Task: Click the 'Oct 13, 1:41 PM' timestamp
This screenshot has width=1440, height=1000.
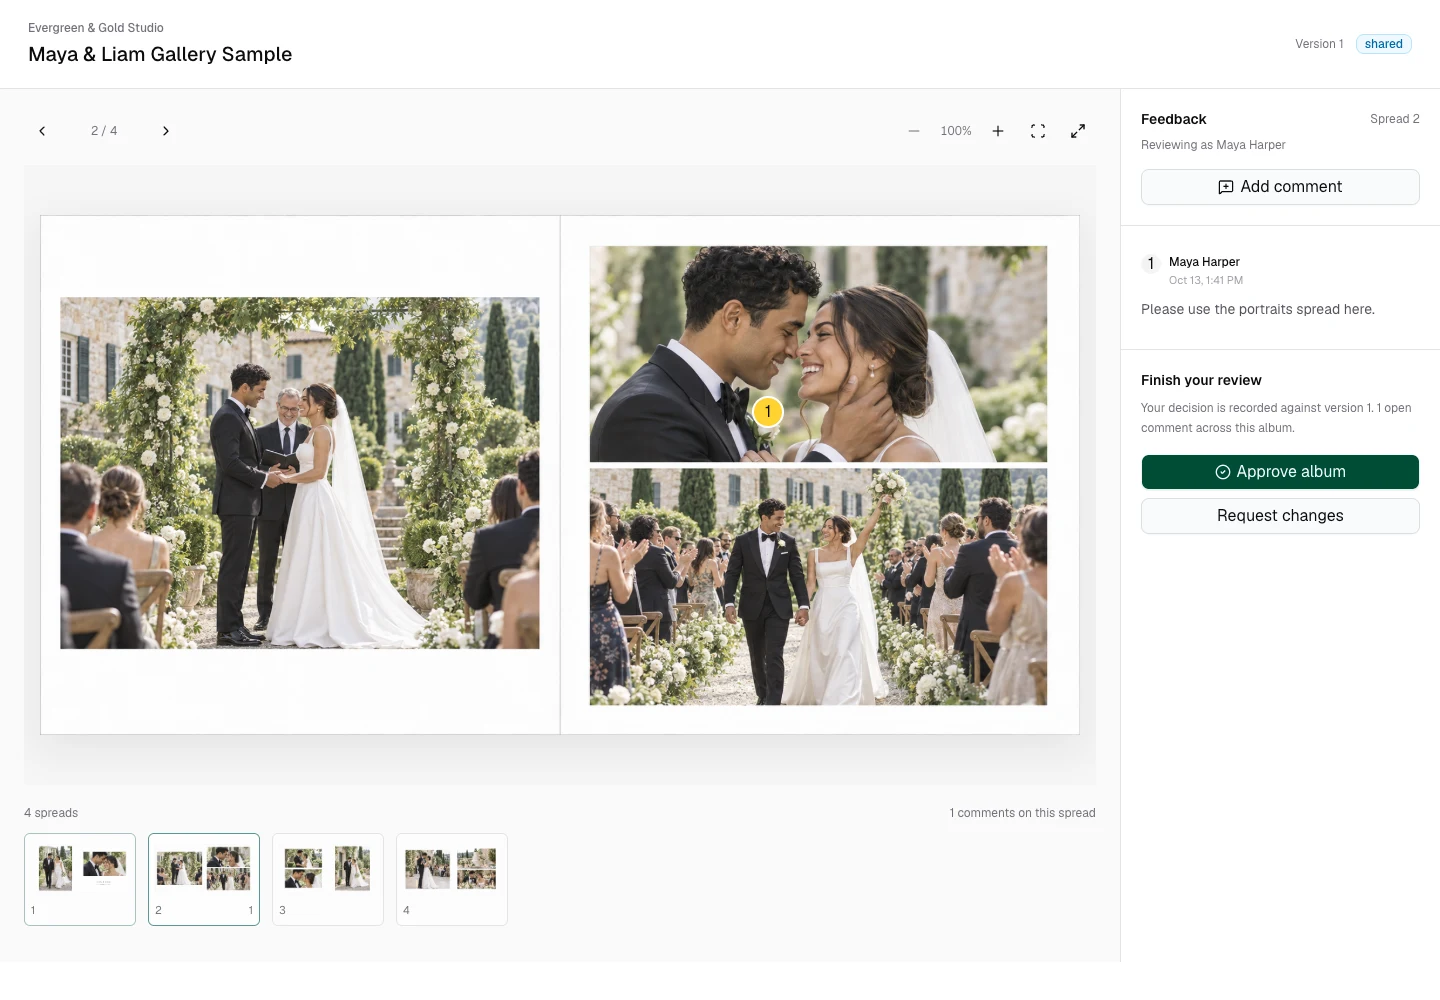Action: point(1206,281)
